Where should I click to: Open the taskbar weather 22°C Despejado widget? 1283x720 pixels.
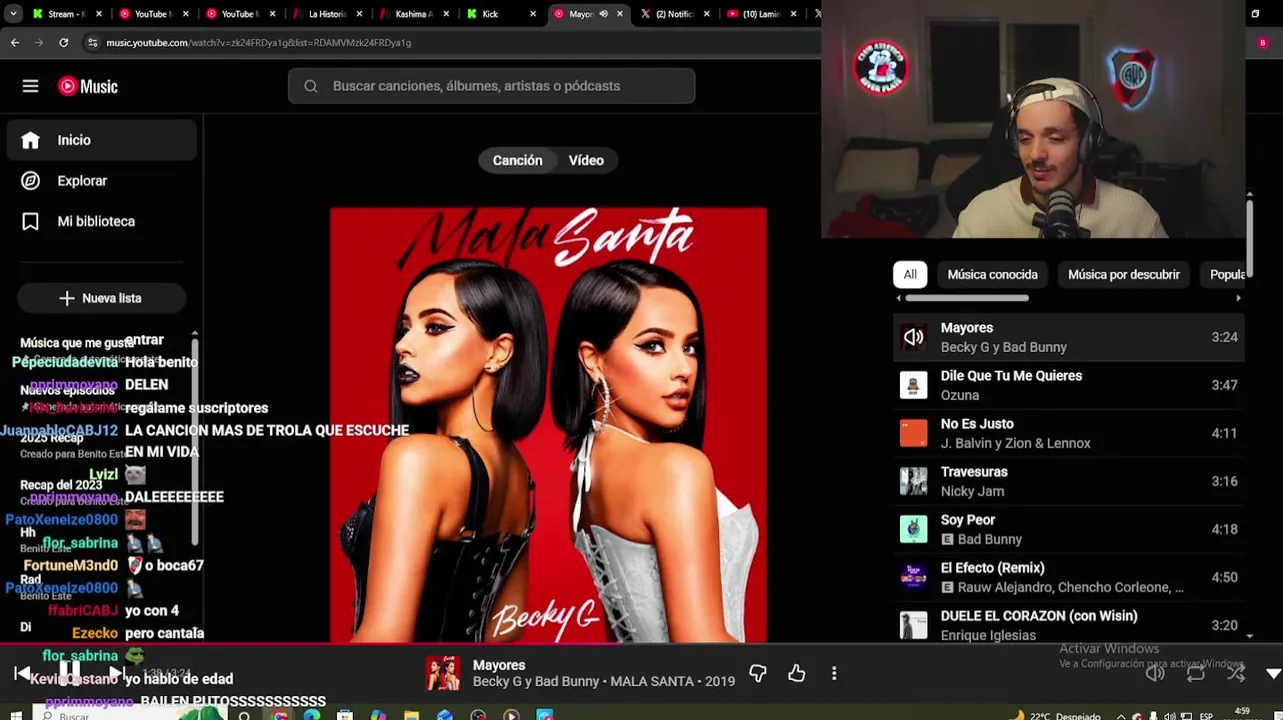pos(1058,716)
